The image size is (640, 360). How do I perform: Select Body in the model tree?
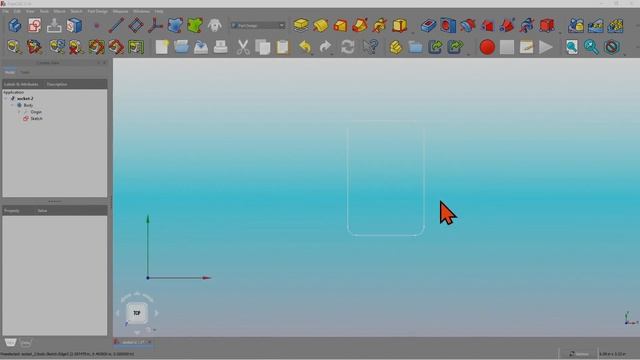[x=28, y=105]
